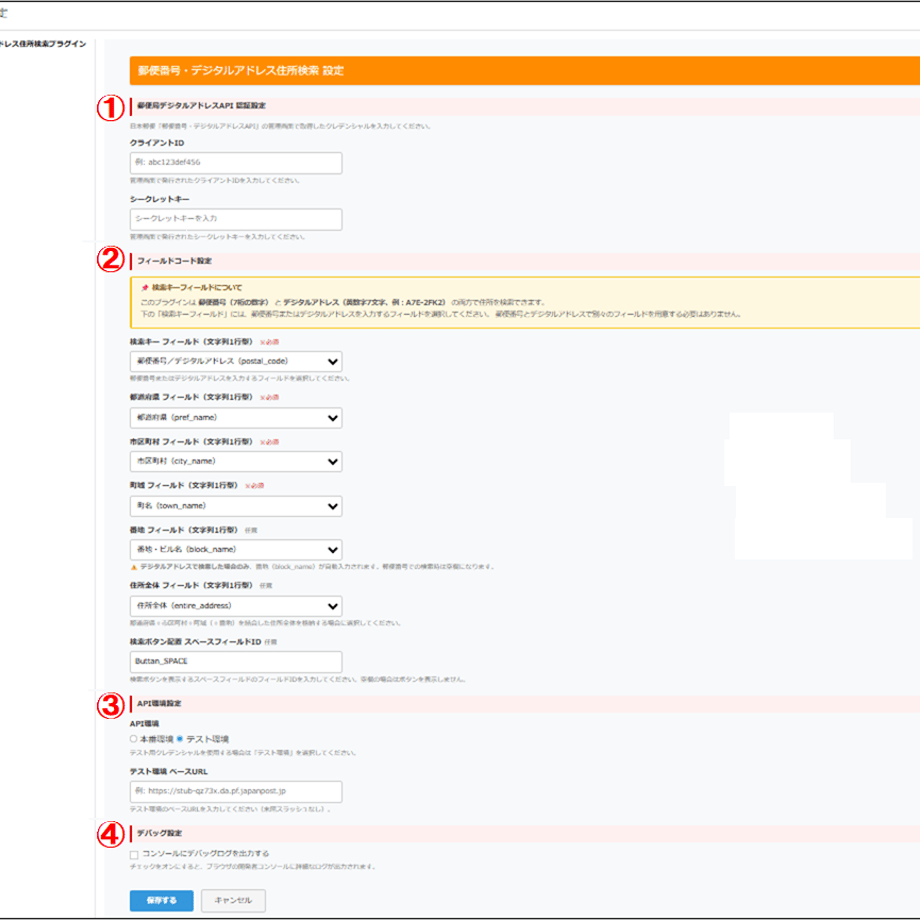Enable console debug log output checkbox
Viewport: 920px width, 920px height.
point(134,854)
